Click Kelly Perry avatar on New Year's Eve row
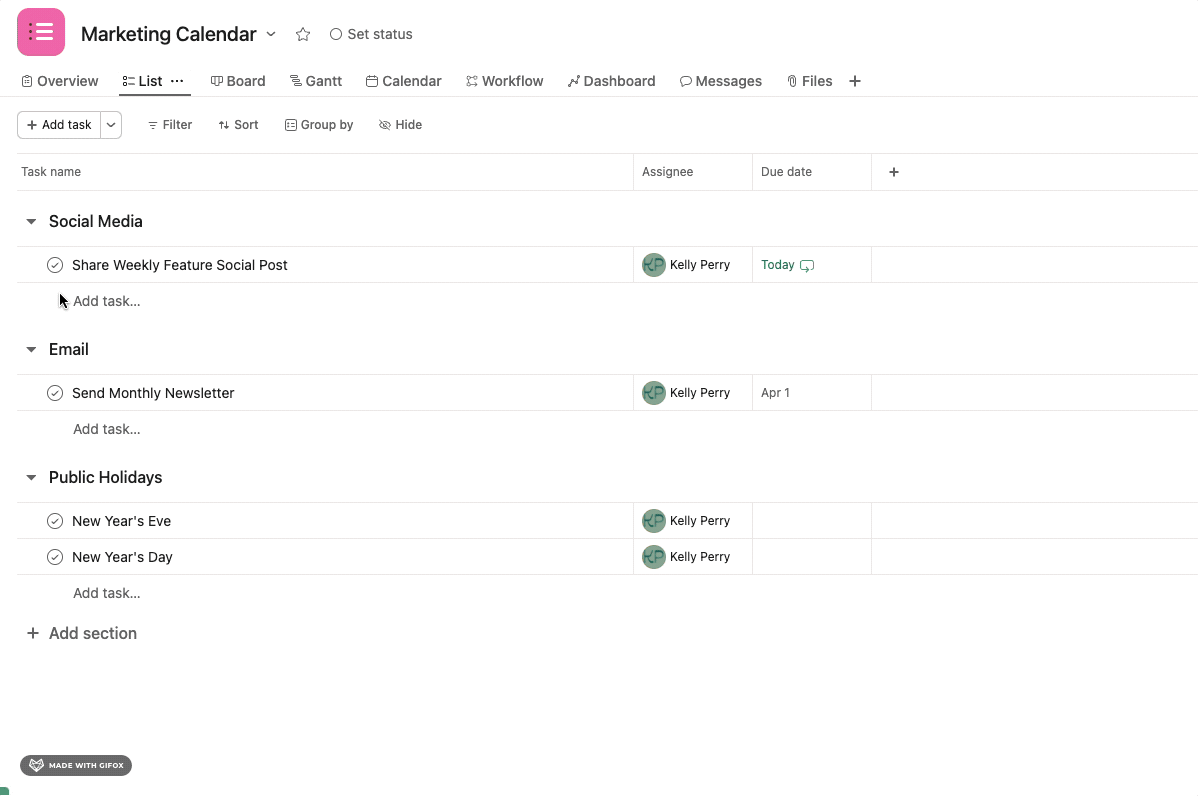This screenshot has height=796, width=1198. [x=654, y=521]
